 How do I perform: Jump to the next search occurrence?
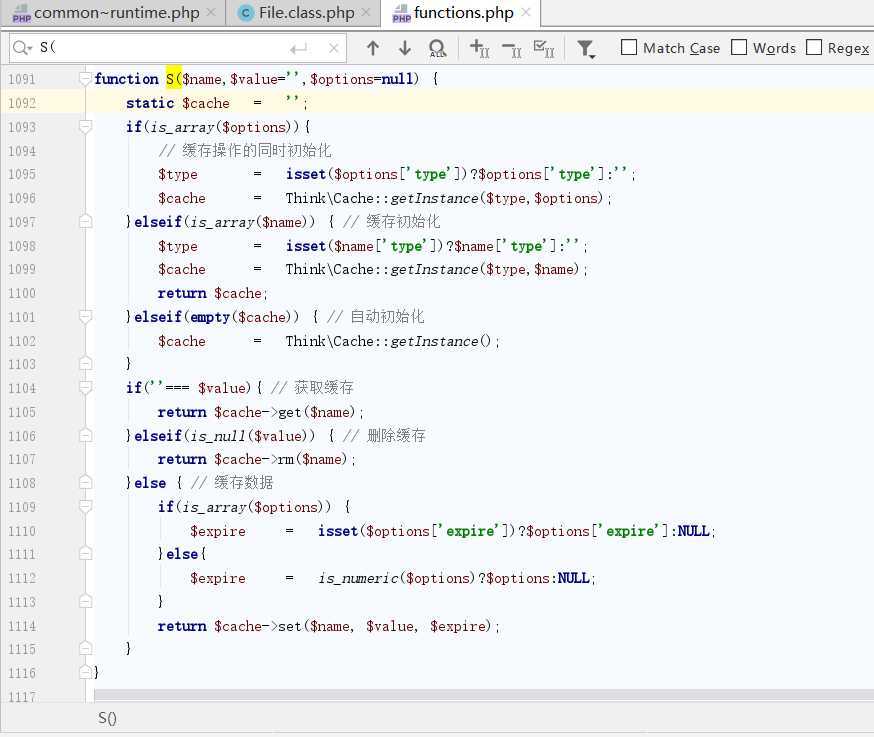pyautogui.click(x=405, y=48)
